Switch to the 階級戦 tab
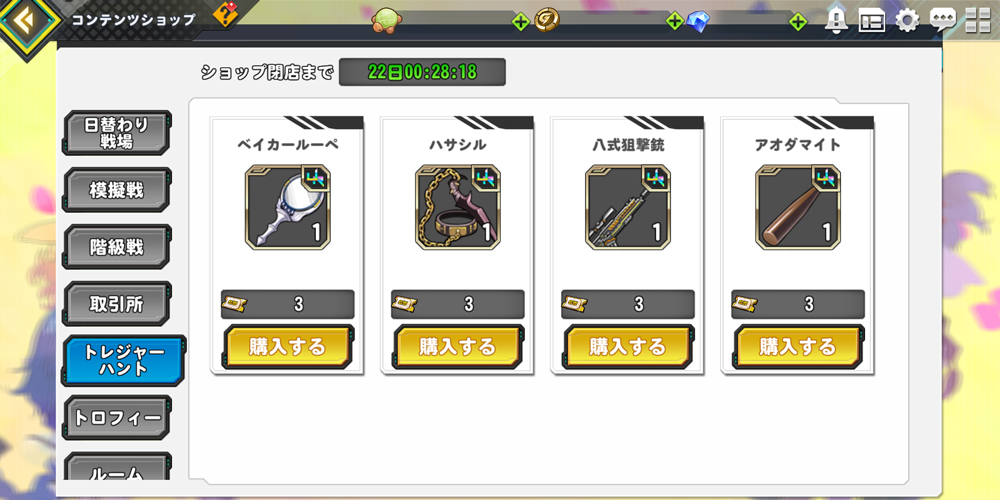This screenshot has width=1000, height=500. (x=117, y=247)
